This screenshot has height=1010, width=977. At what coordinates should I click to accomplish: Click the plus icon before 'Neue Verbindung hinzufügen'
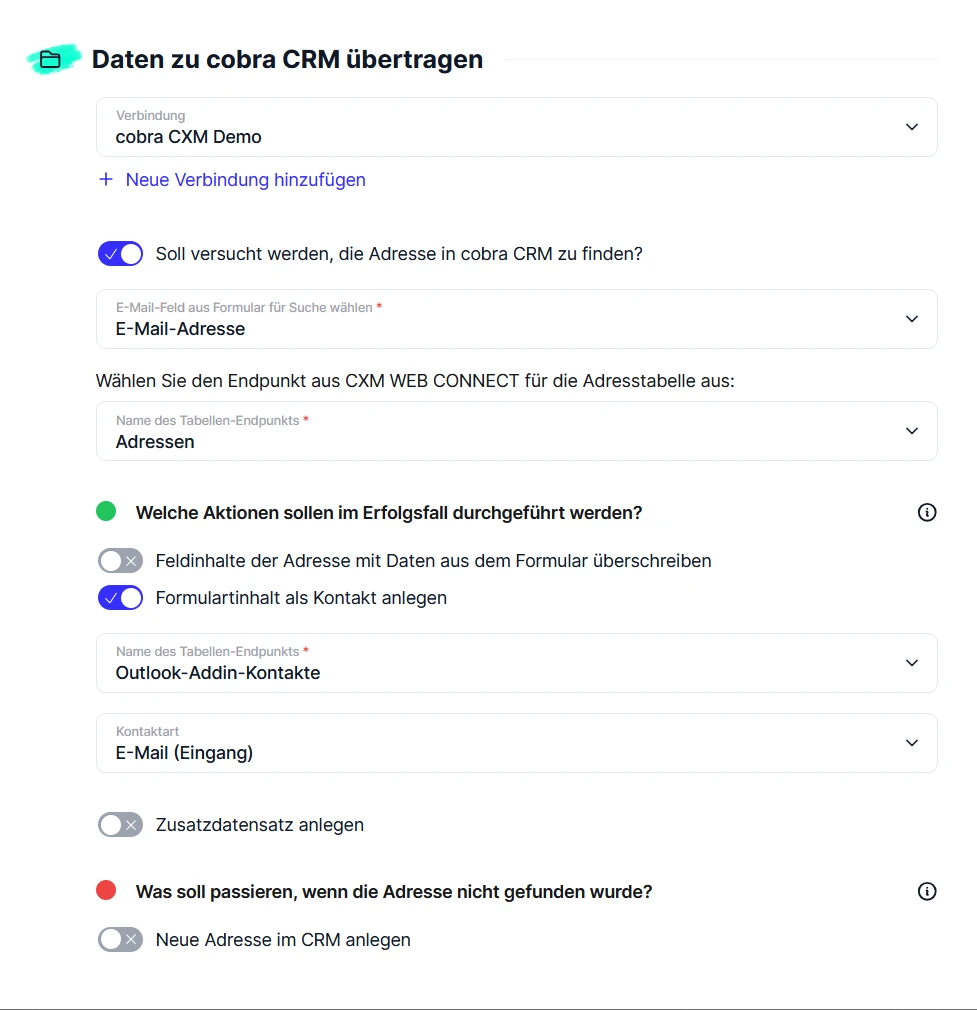[105, 179]
